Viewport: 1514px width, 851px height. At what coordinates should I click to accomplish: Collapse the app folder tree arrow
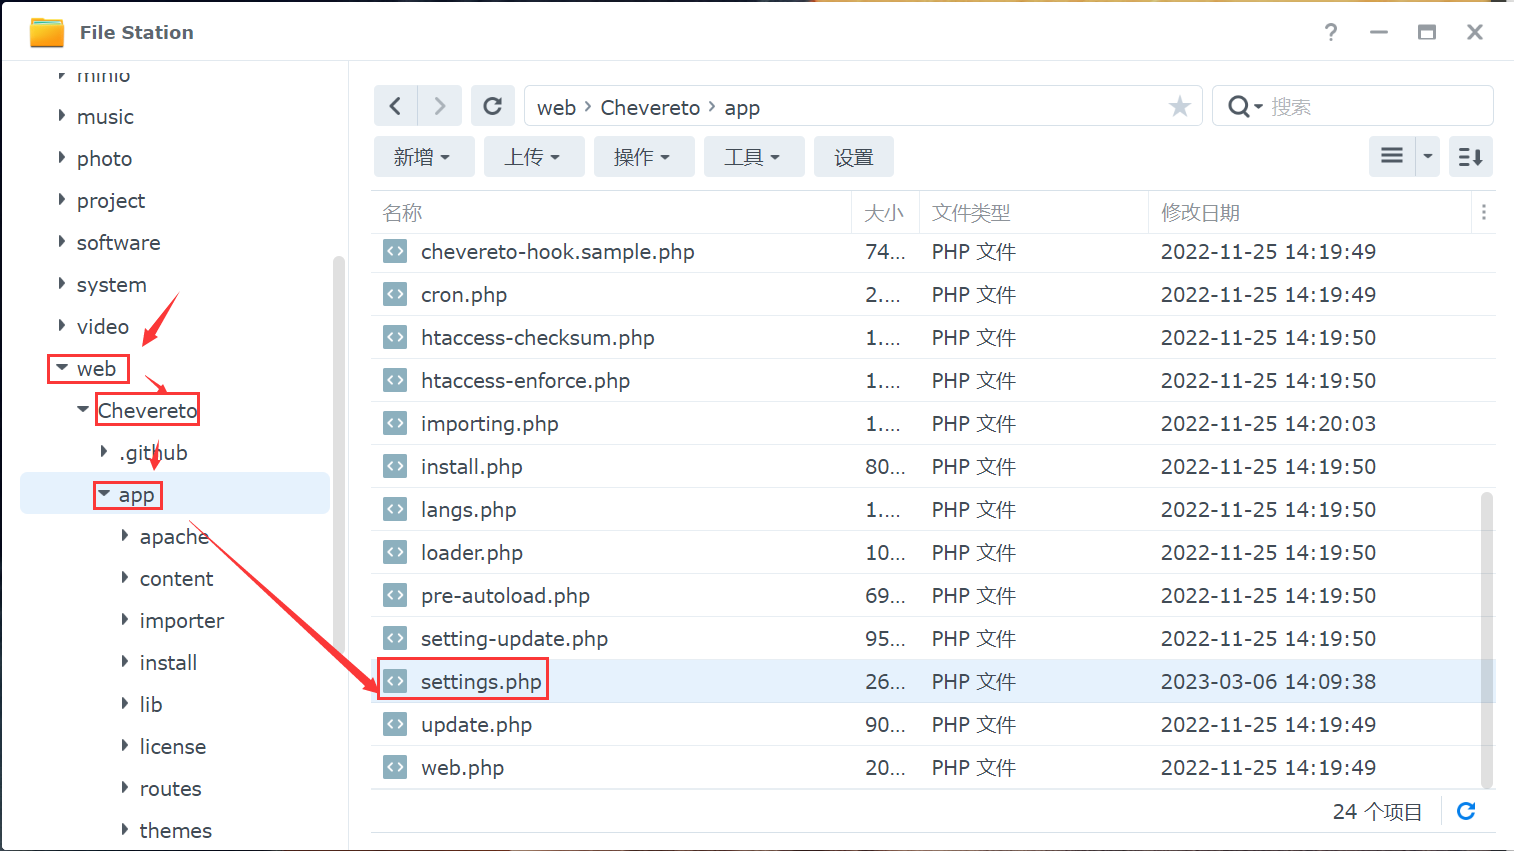(x=104, y=494)
